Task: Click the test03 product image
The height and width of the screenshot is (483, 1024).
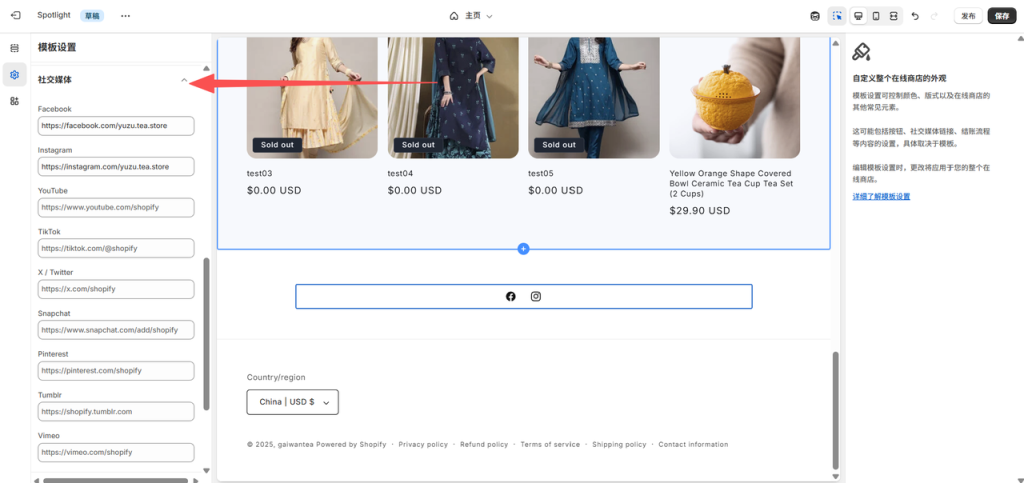Action: [312, 97]
